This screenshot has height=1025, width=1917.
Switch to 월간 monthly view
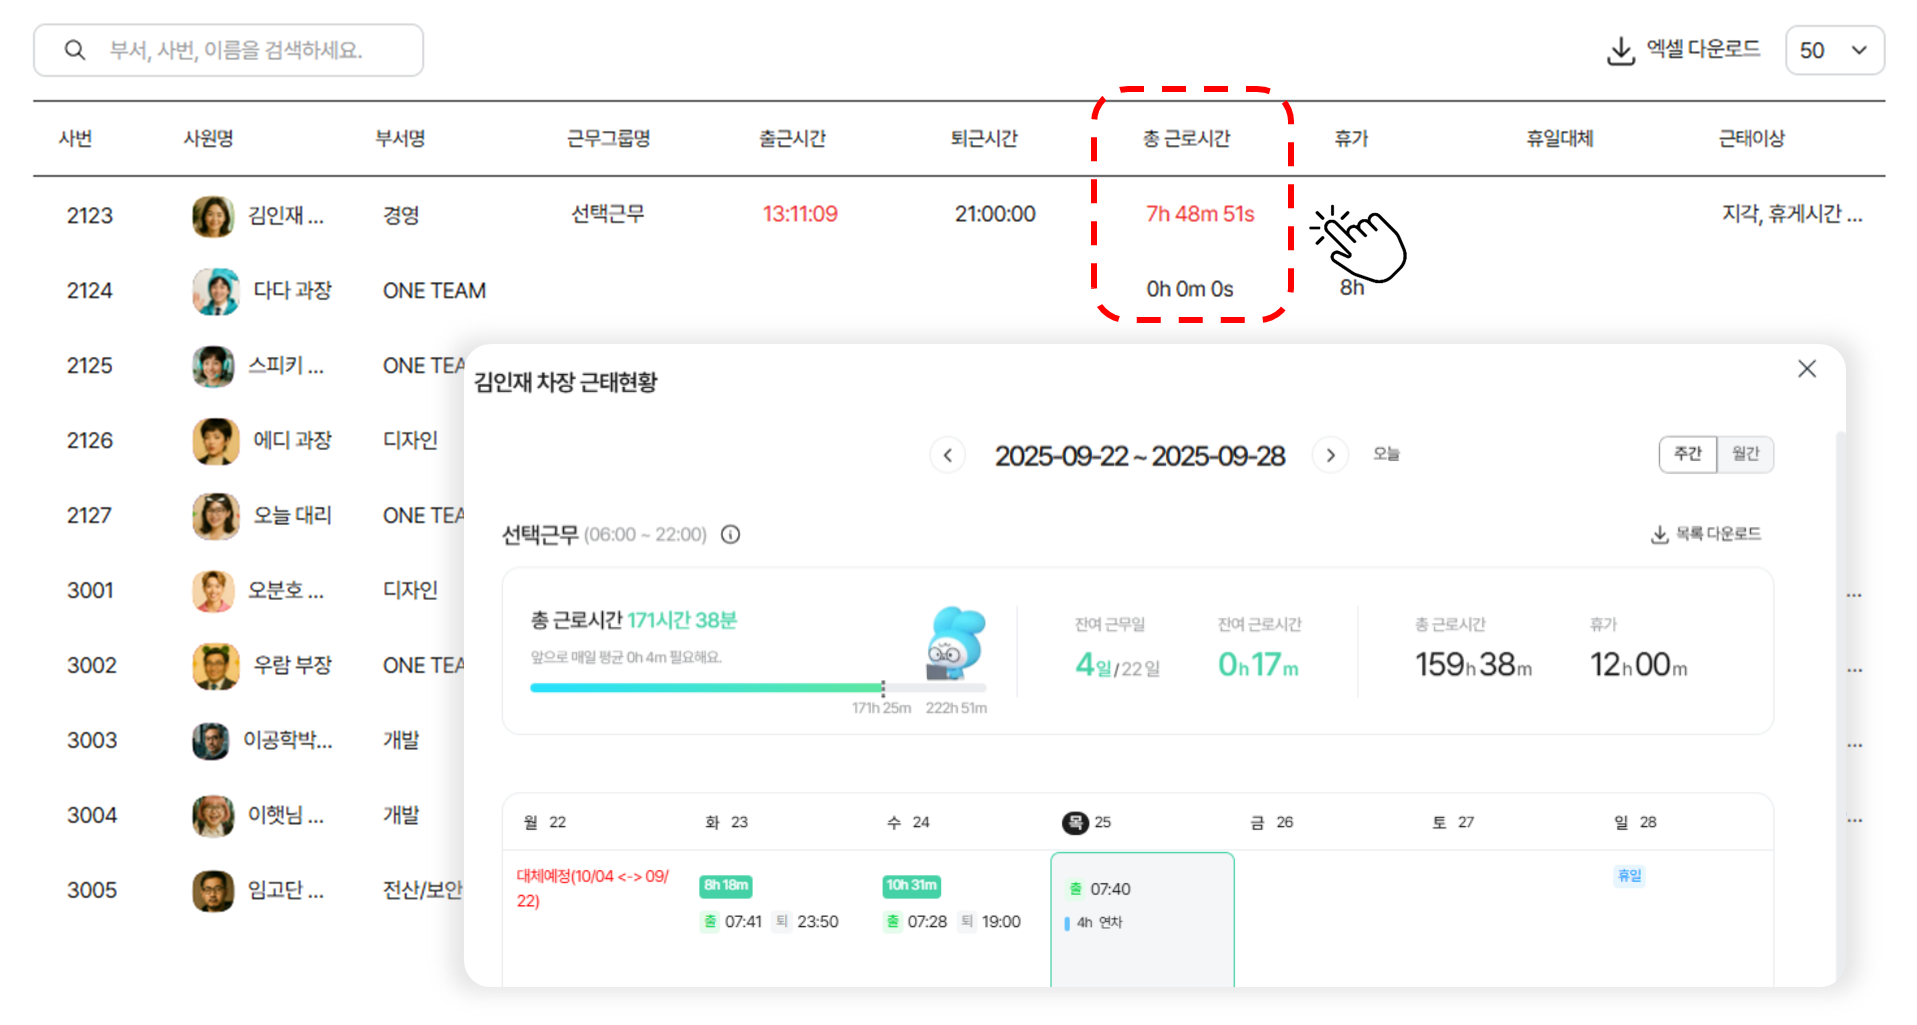pyautogui.click(x=1745, y=454)
